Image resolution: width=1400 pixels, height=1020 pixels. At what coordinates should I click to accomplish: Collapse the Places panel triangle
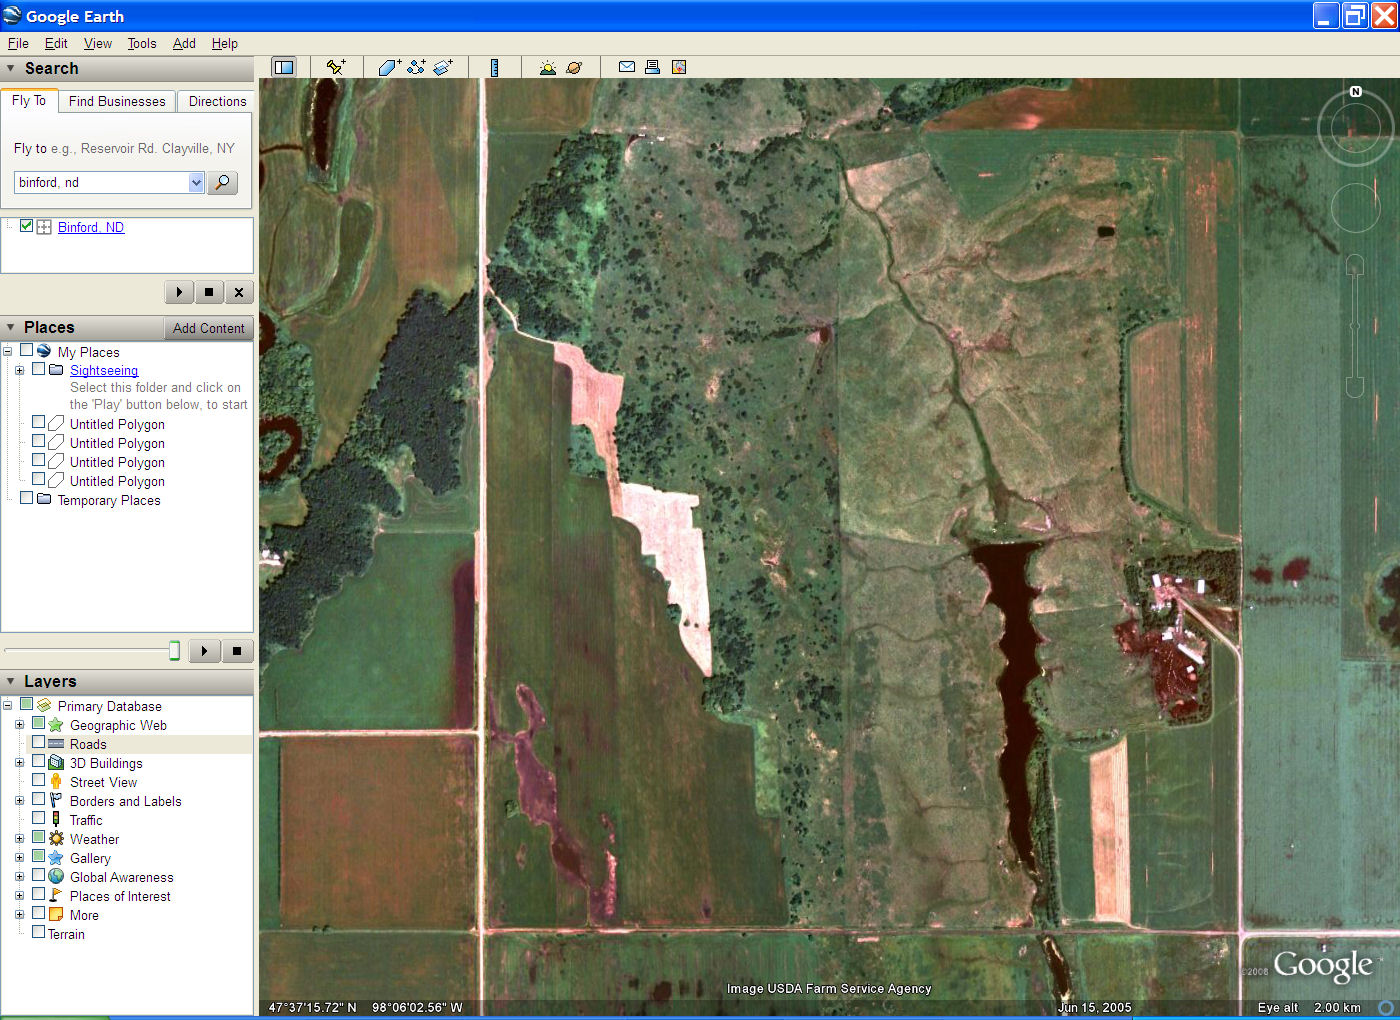click(11, 327)
